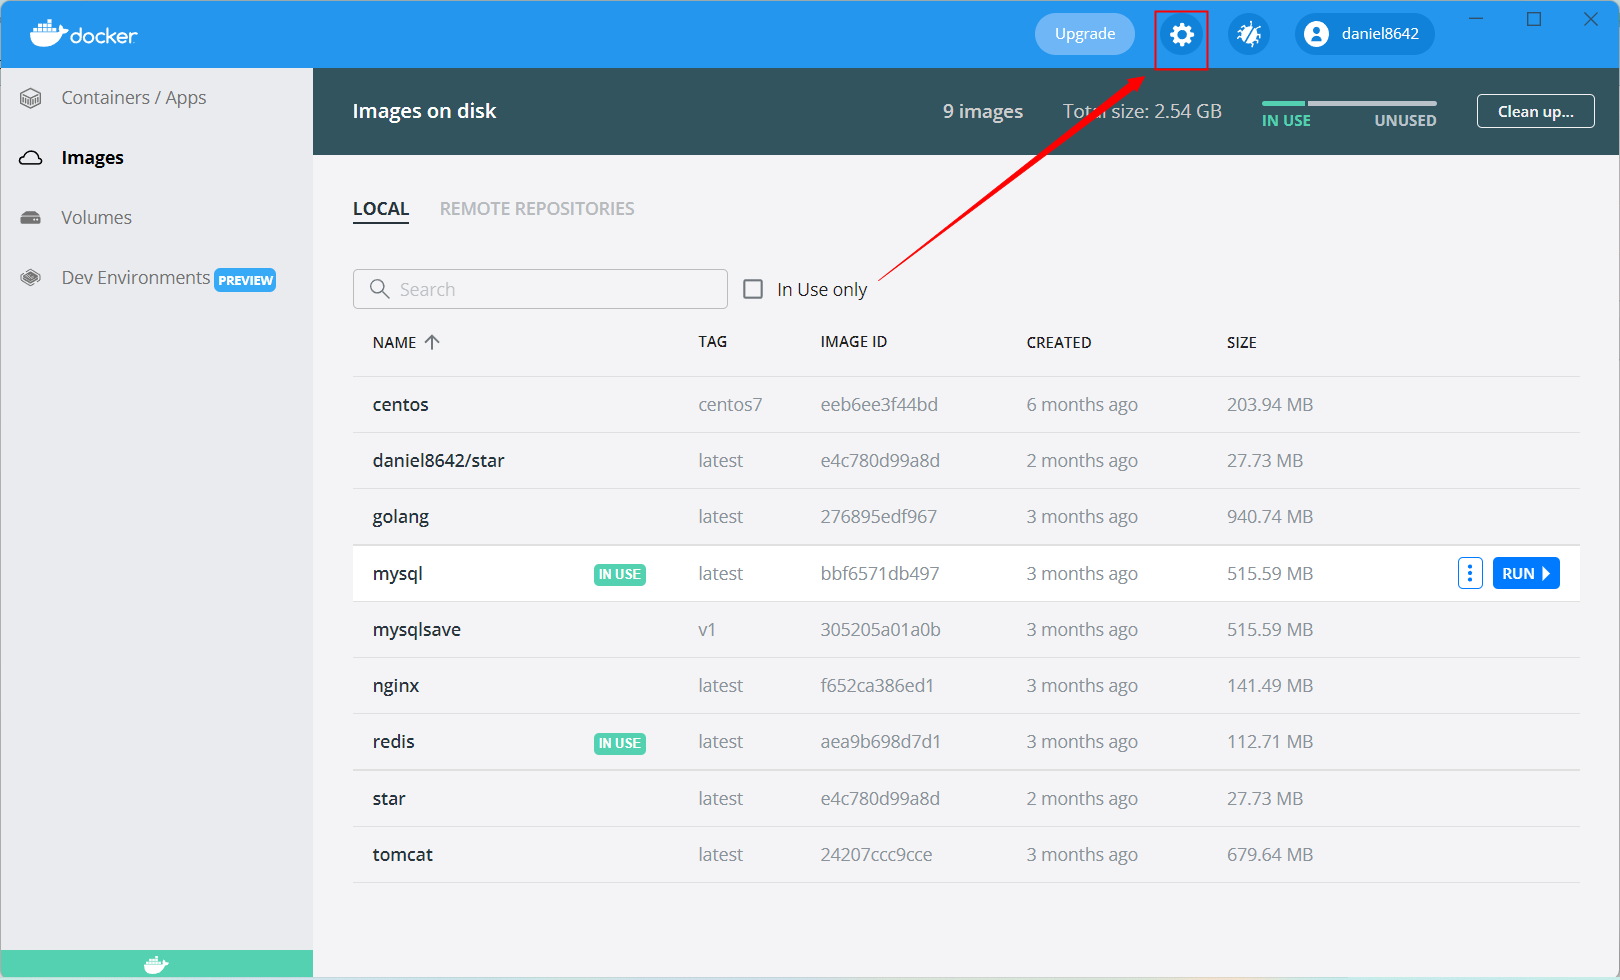Select the golang image row

(x=966, y=517)
